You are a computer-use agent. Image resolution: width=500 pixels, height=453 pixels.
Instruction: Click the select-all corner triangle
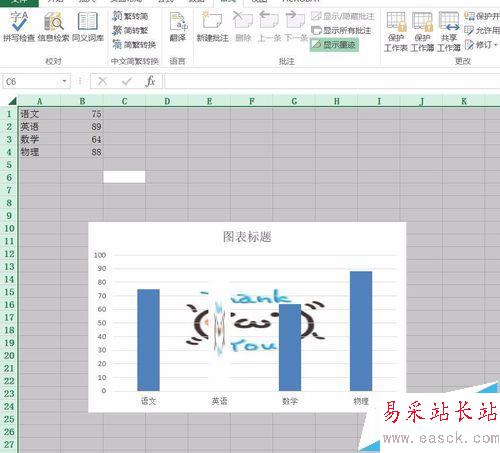(x=12, y=101)
